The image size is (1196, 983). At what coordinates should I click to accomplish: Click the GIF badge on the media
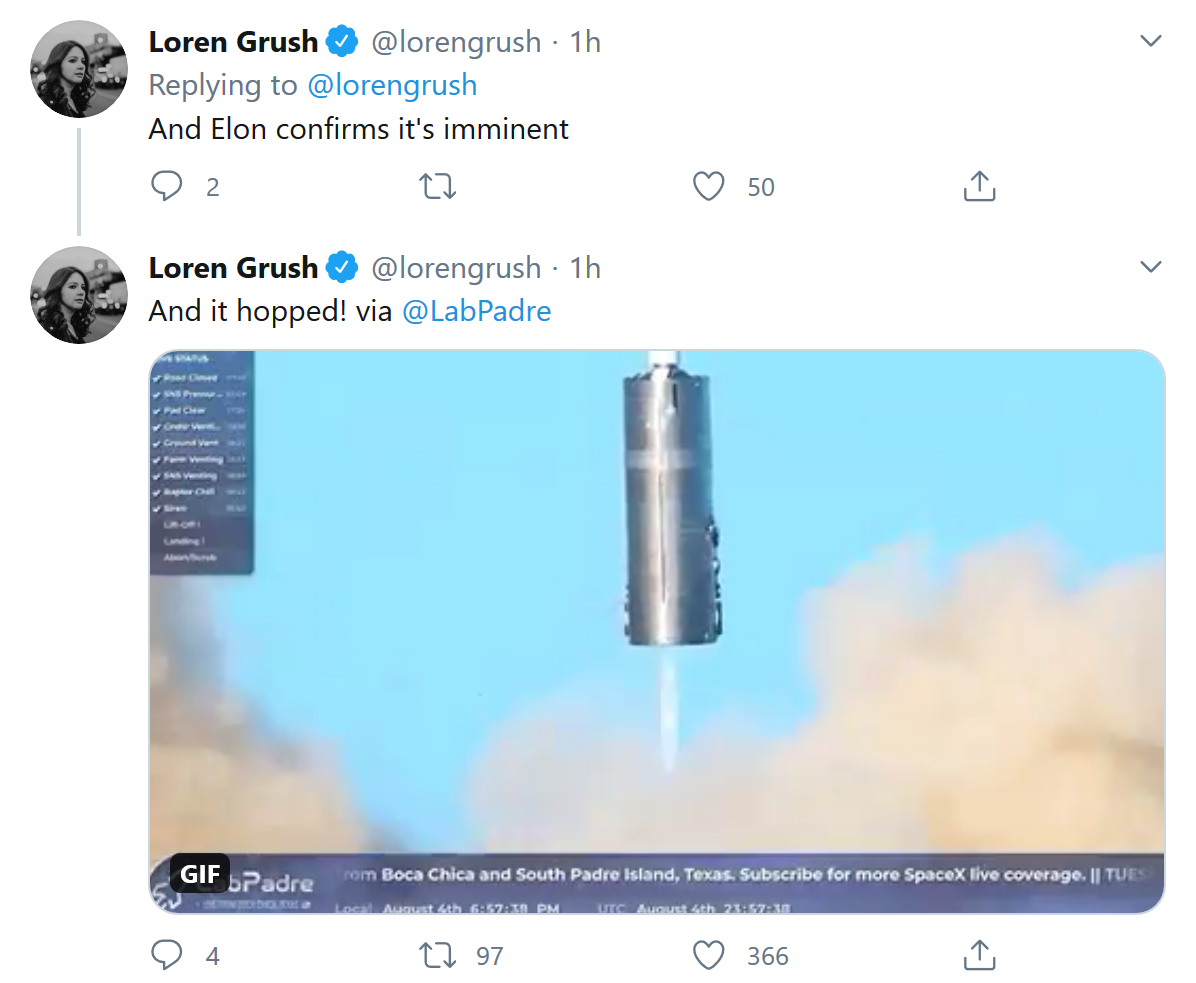click(x=200, y=875)
